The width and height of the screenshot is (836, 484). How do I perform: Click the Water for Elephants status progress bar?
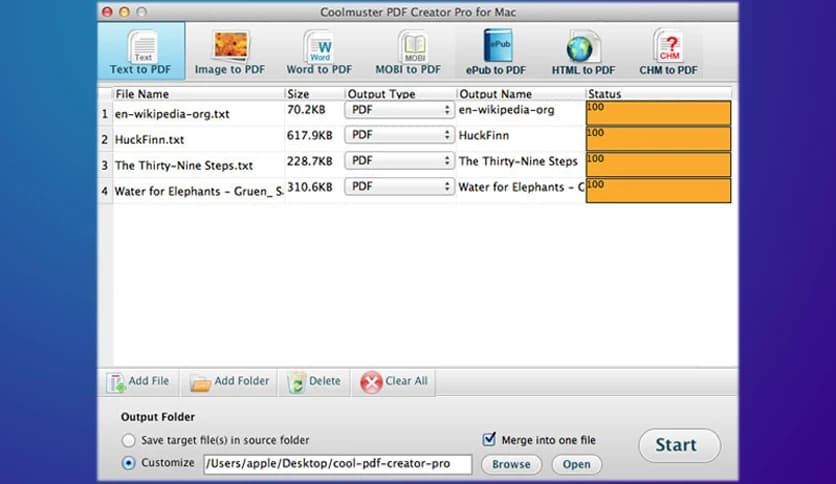[658, 190]
